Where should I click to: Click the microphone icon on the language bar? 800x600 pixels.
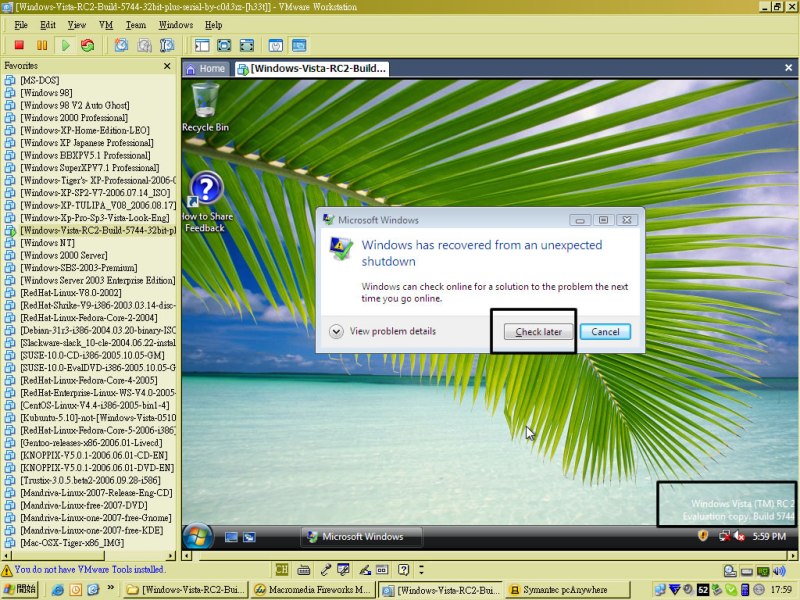point(326,569)
